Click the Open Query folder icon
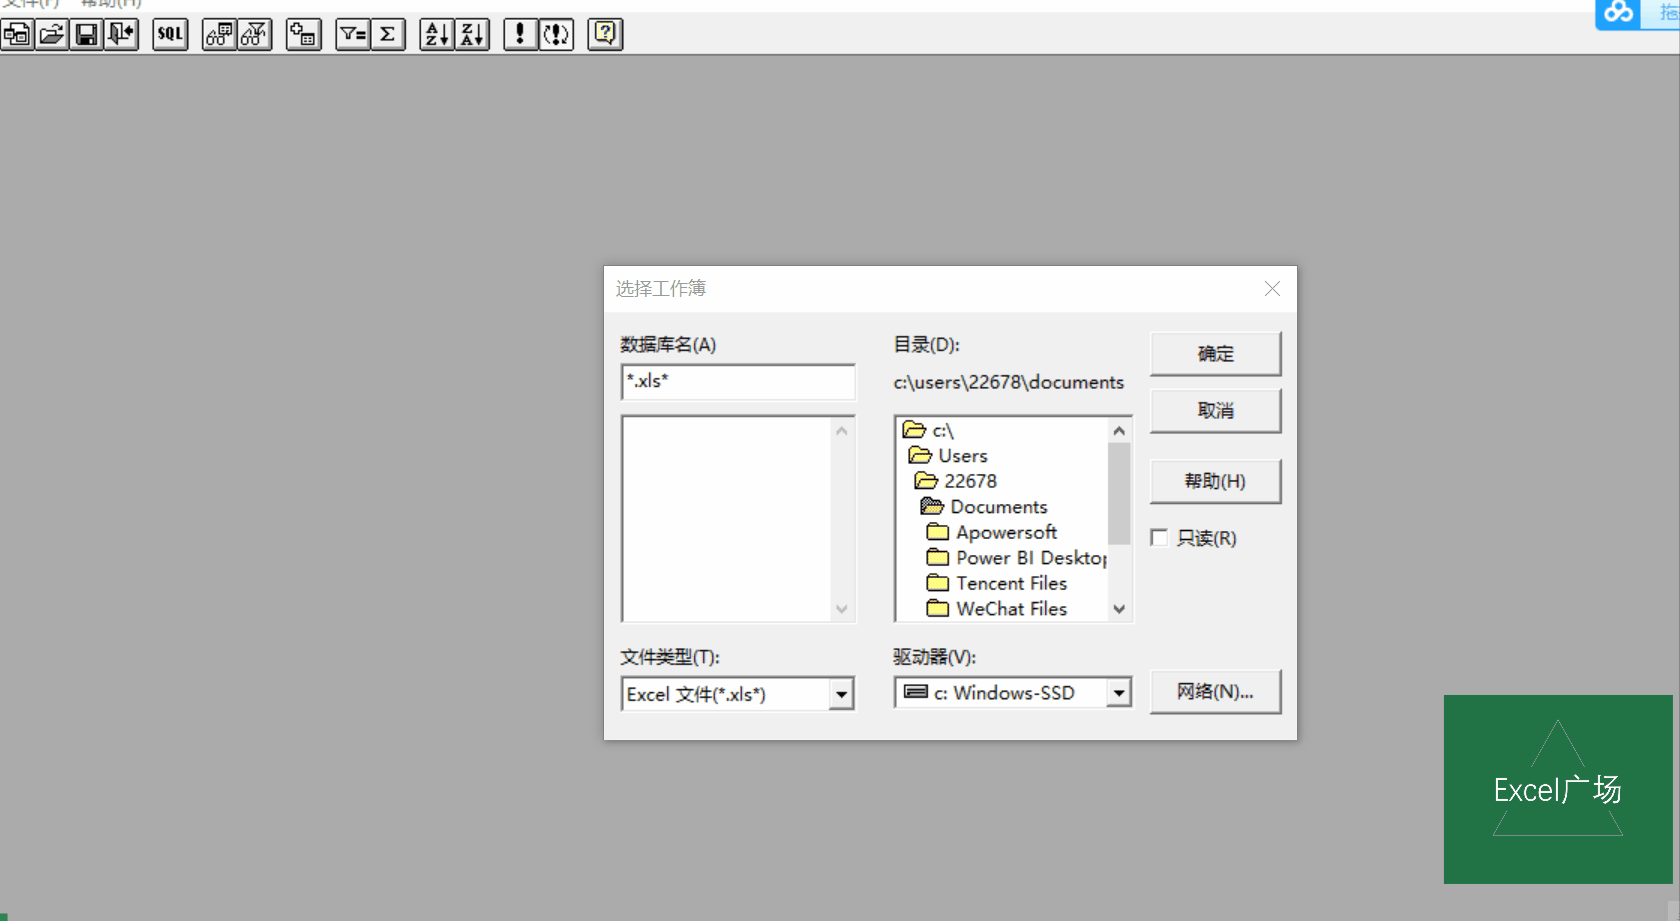1680x921 pixels. pos(52,35)
